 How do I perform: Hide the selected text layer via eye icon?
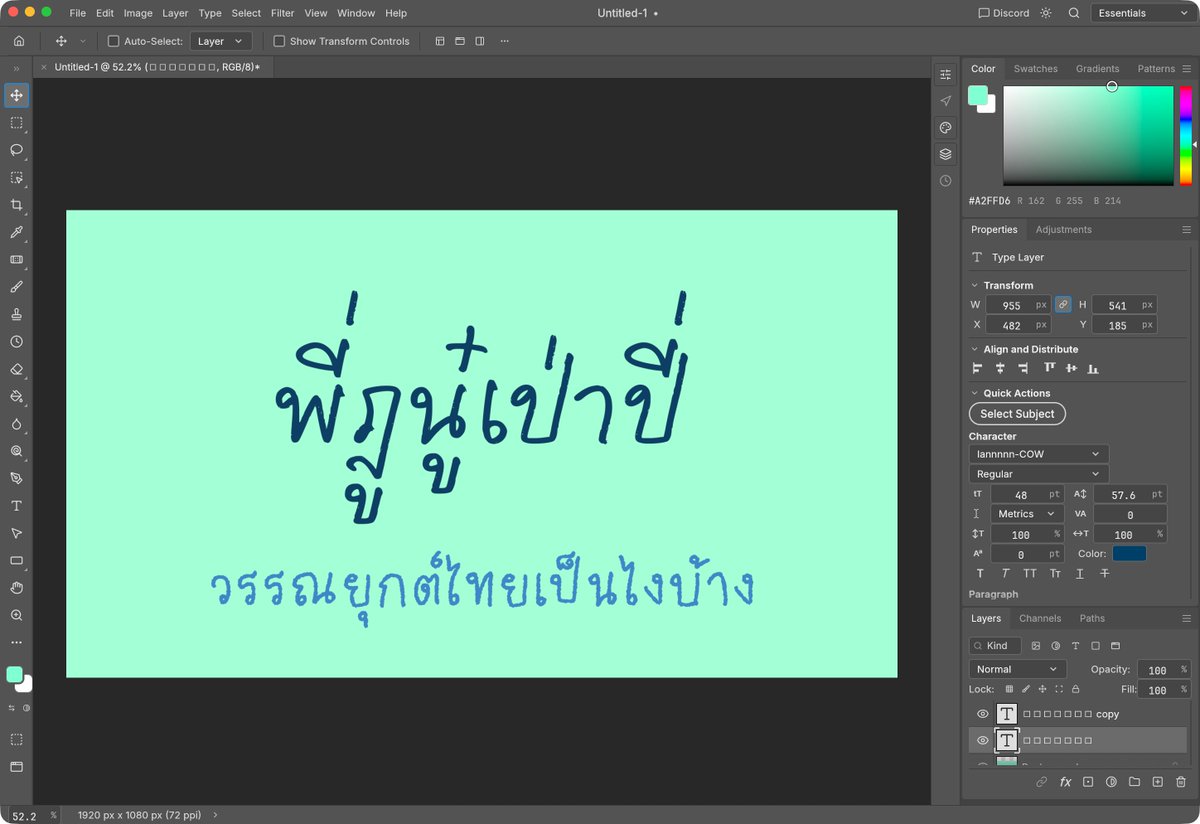pyautogui.click(x=982, y=741)
